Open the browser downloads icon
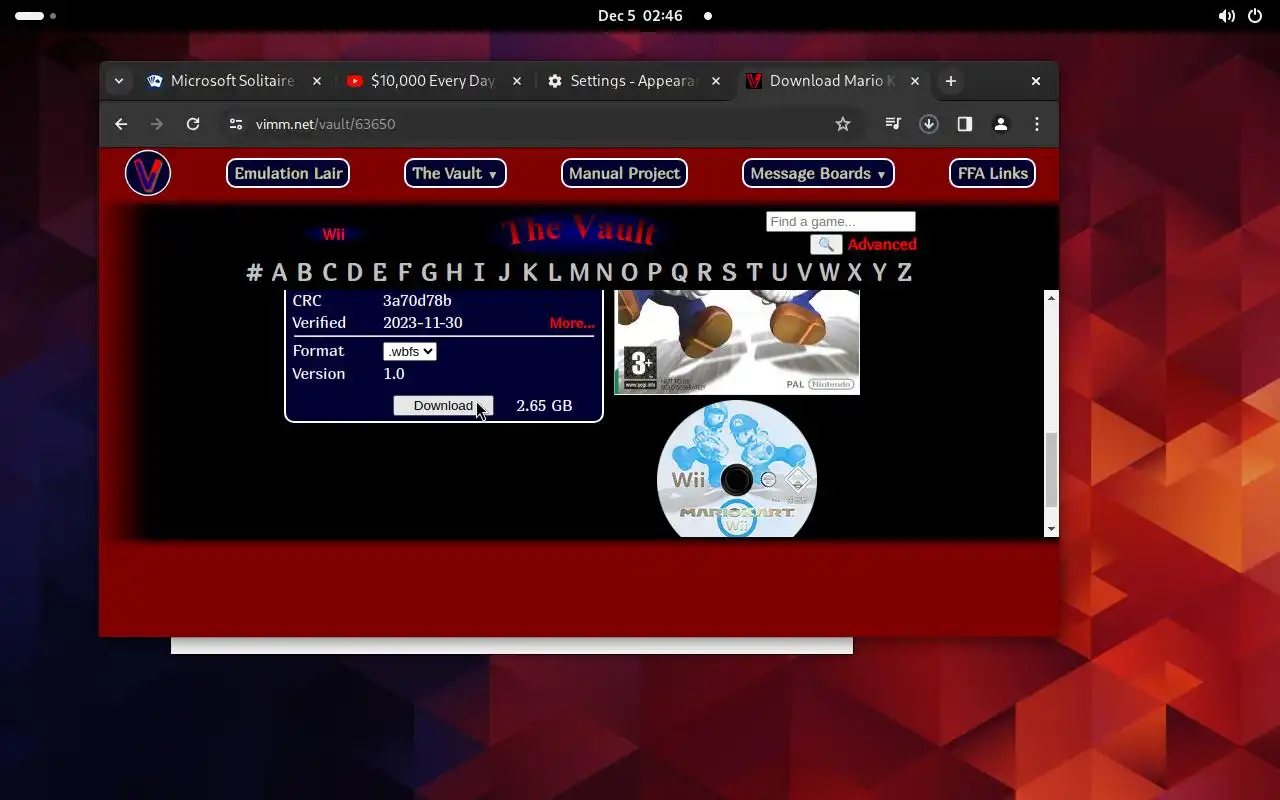 point(929,124)
